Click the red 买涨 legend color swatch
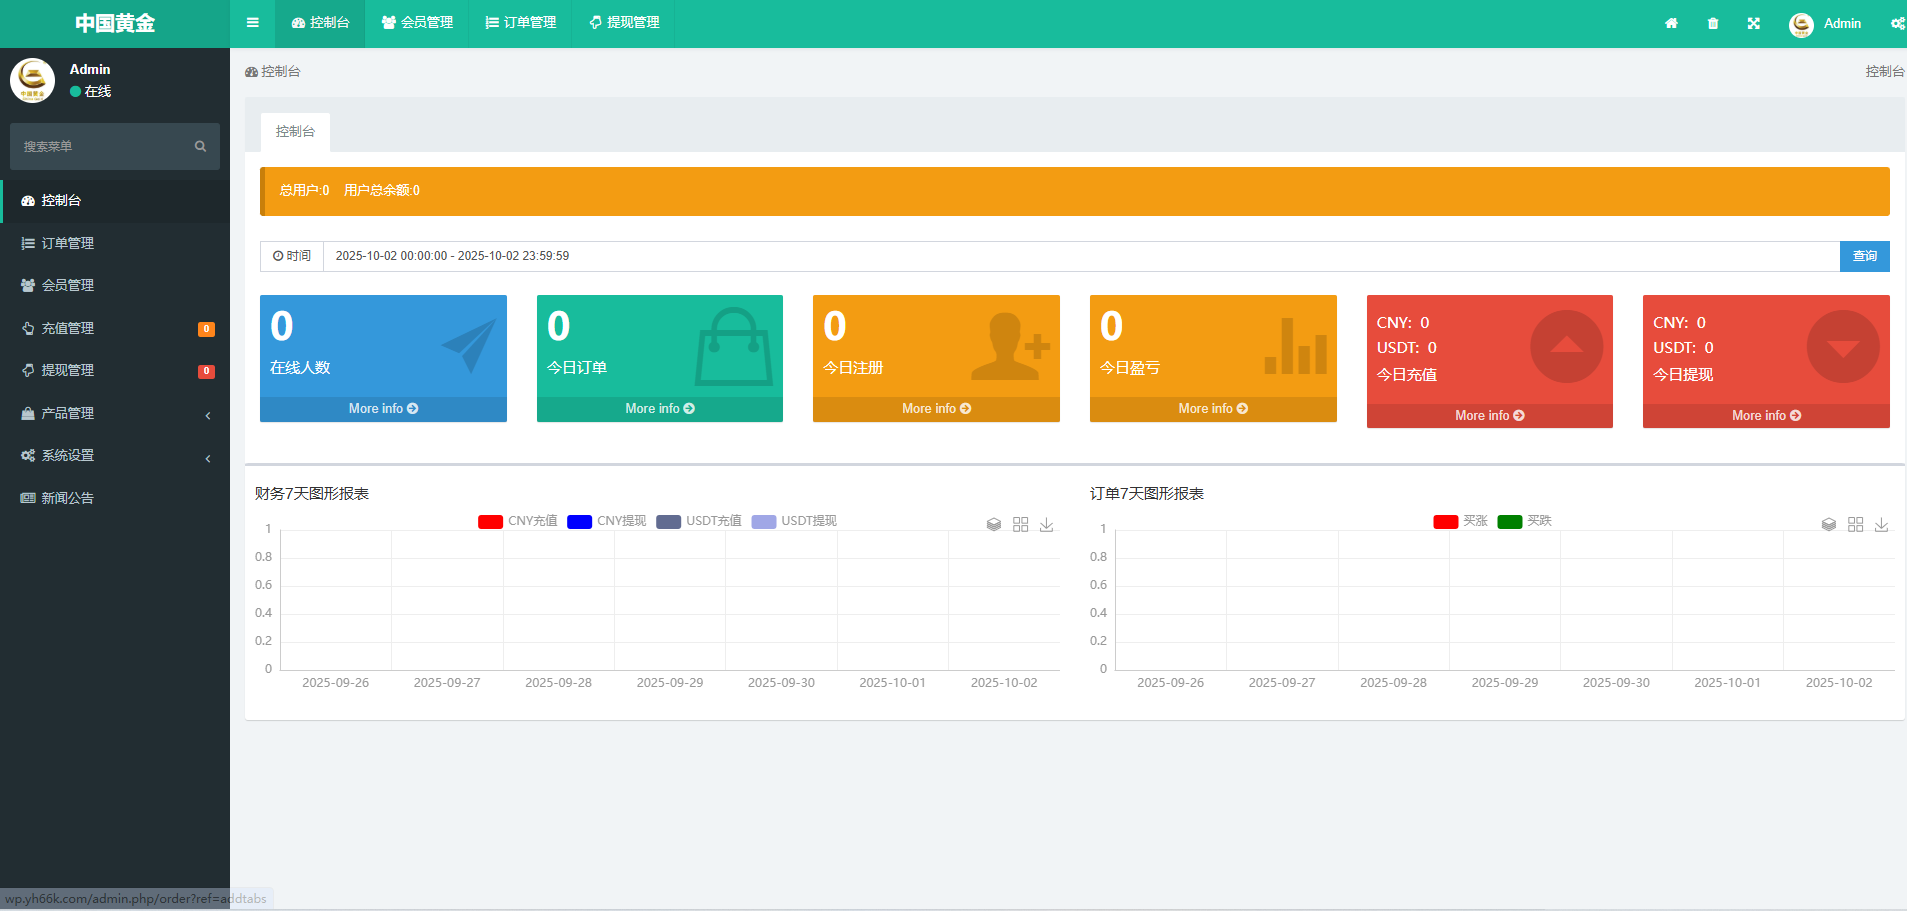Screen dimensions: 1907x911 point(1445,522)
